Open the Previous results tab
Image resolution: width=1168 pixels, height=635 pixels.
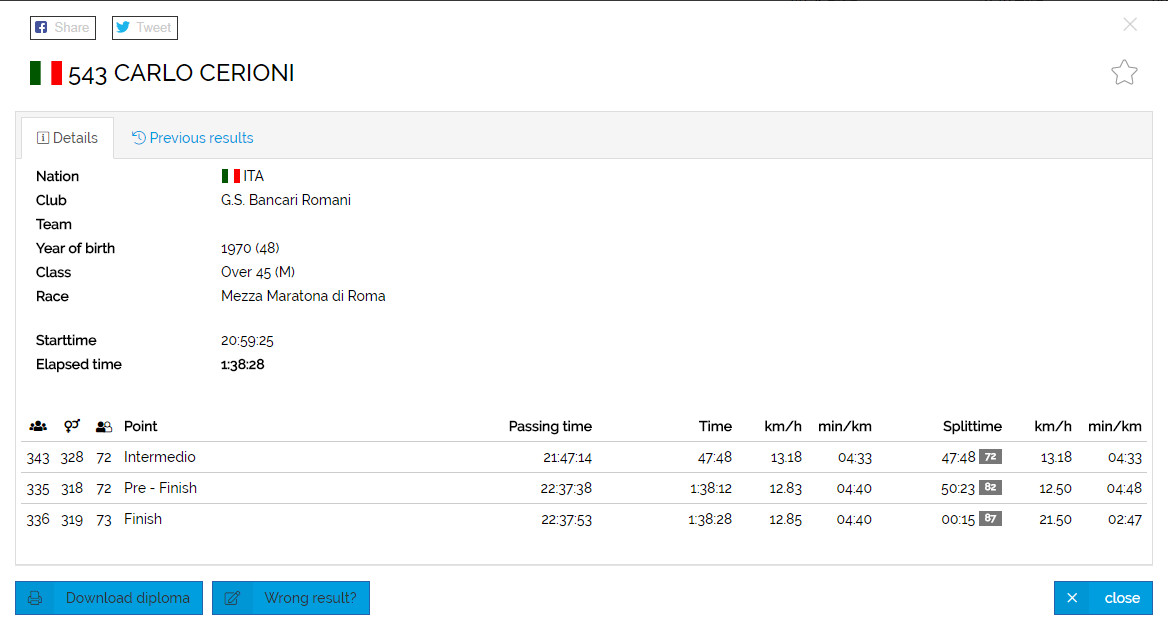(192, 138)
